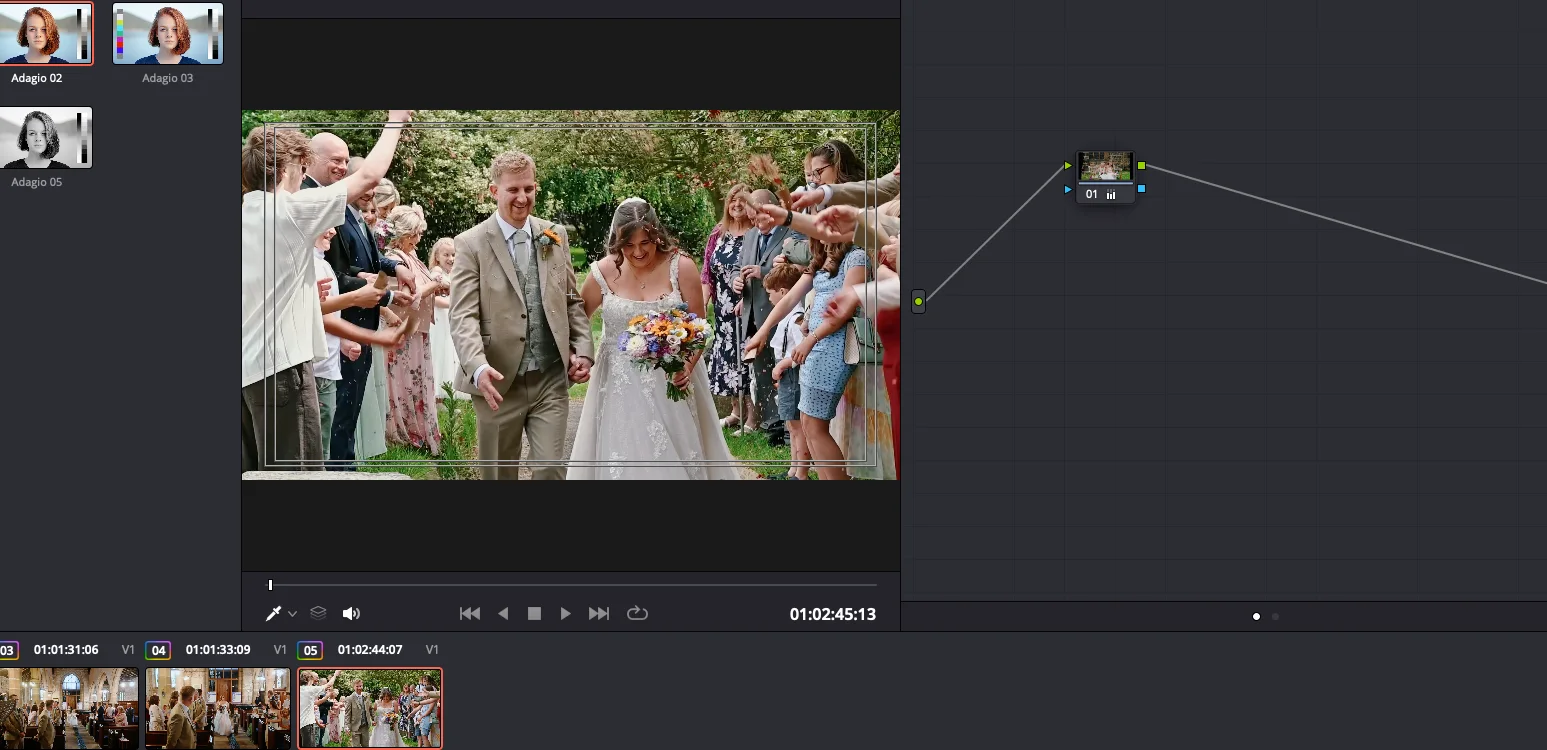Viewport: 1547px width, 750px height.
Task: Jump to the last frame
Action: tap(599, 613)
